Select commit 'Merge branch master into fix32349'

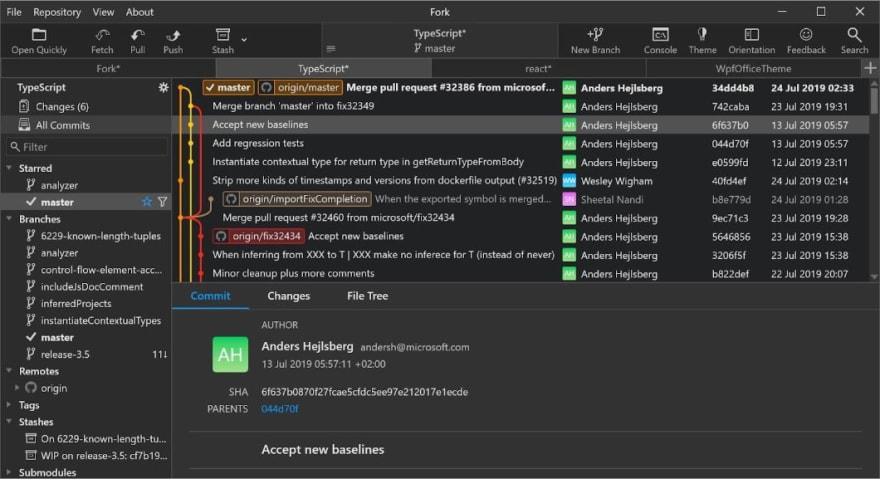pyautogui.click(x=520, y=106)
